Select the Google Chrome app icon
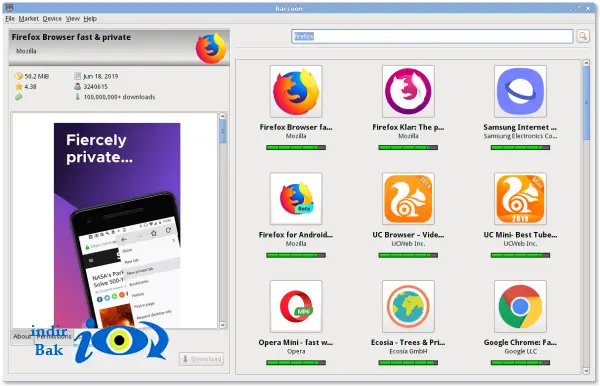 (x=520, y=306)
